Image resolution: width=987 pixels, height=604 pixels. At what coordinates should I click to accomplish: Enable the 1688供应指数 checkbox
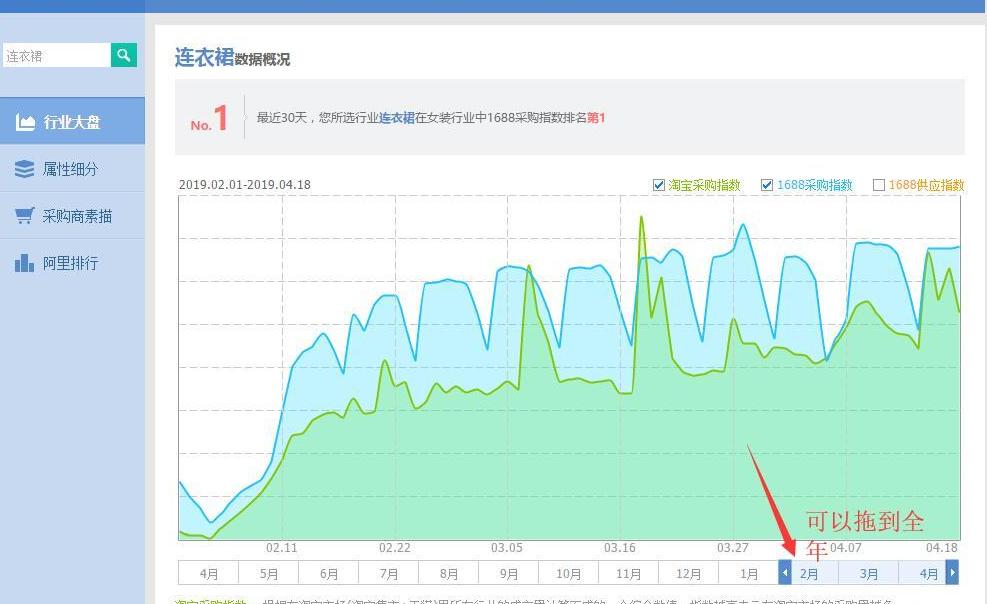click(x=879, y=185)
